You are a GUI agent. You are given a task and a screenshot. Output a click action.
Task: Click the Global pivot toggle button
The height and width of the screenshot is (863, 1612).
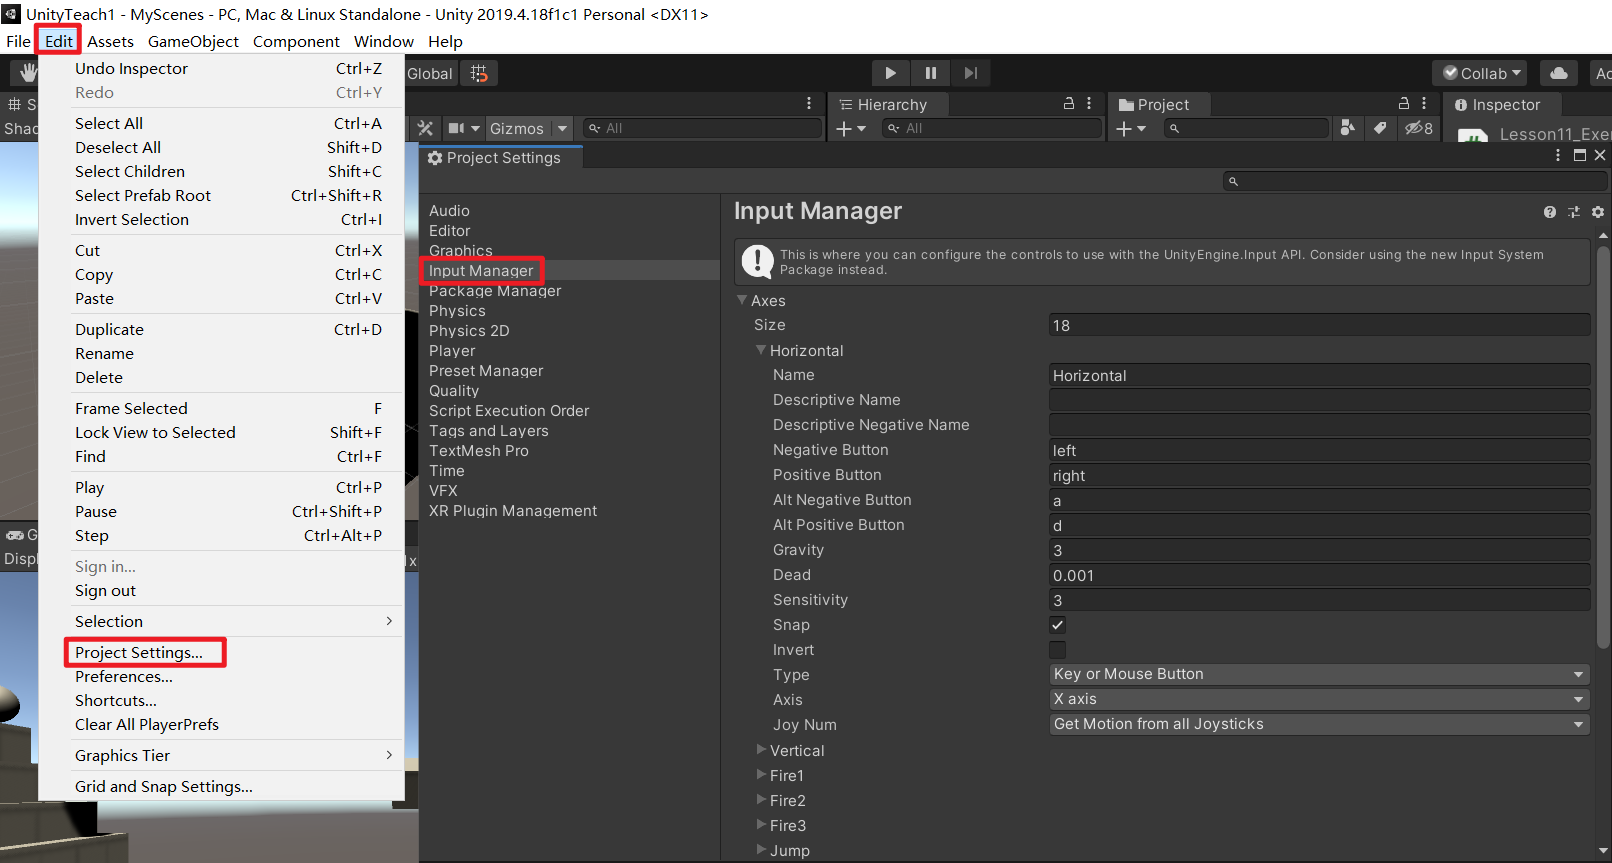tap(431, 73)
